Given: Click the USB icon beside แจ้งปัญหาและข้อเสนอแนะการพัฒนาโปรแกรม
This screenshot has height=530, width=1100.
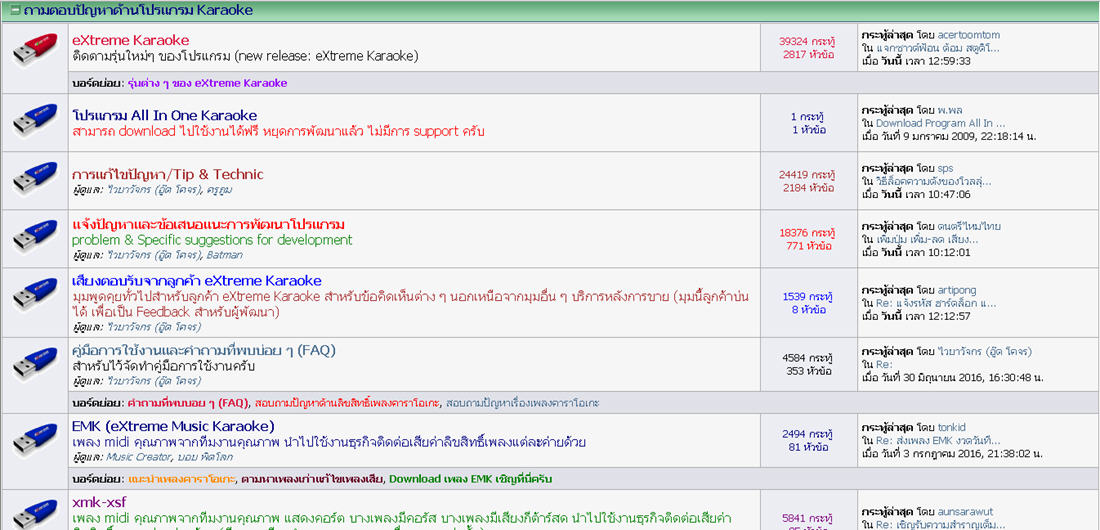Looking at the screenshot, I should point(34,239).
